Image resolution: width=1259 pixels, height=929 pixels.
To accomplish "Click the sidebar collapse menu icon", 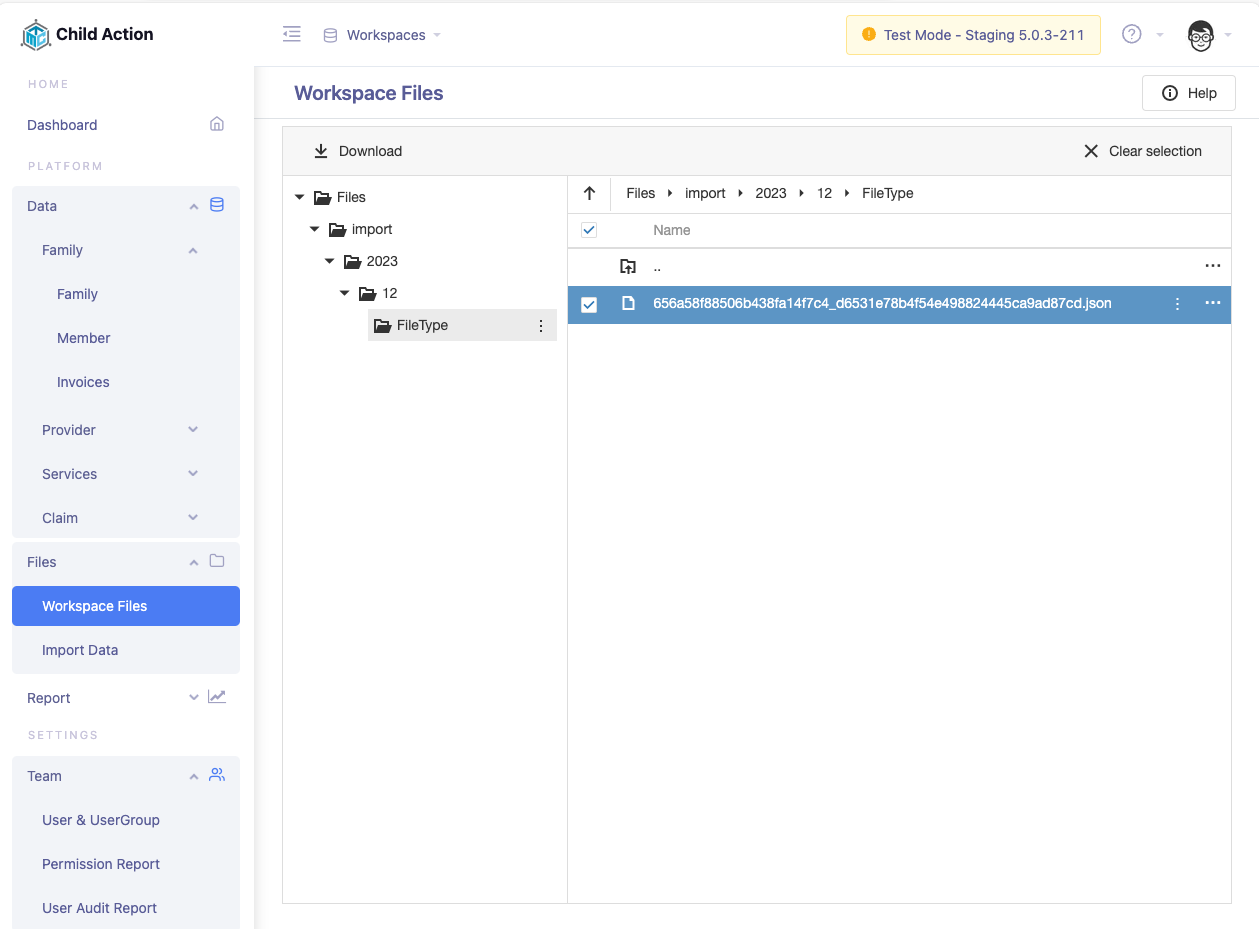I will (x=292, y=35).
